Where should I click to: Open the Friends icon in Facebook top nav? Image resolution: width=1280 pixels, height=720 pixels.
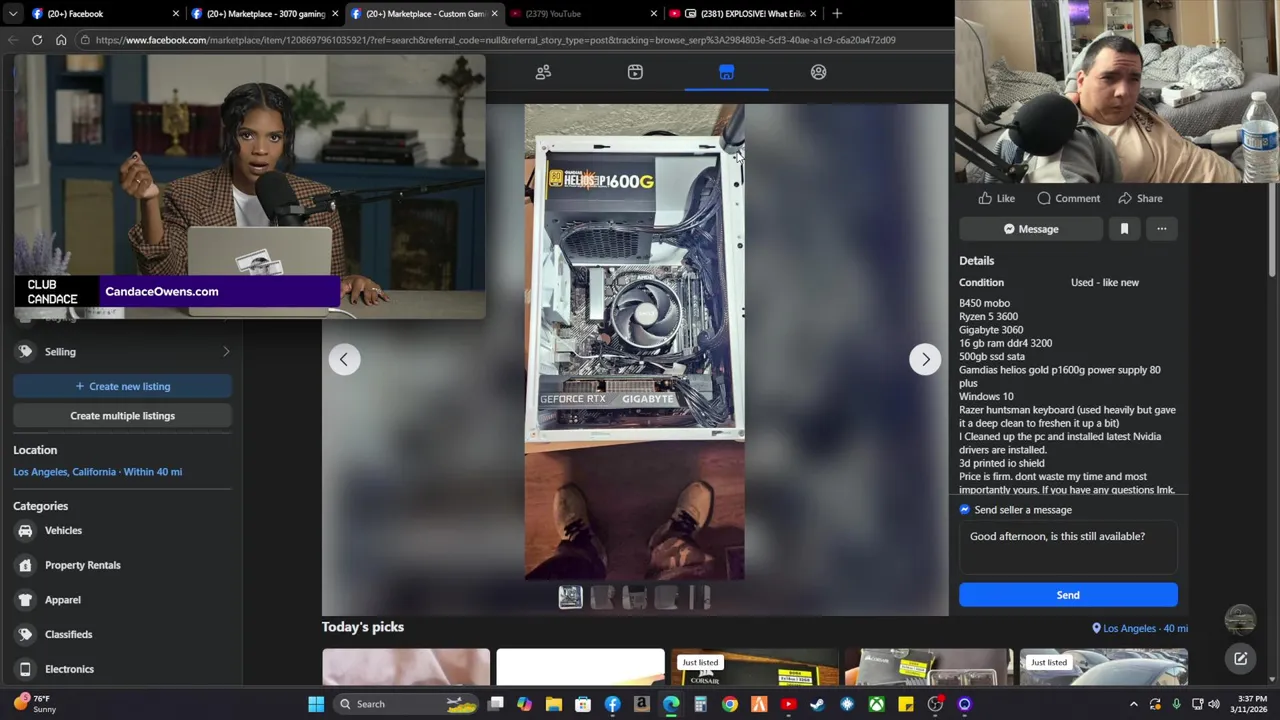click(543, 72)
